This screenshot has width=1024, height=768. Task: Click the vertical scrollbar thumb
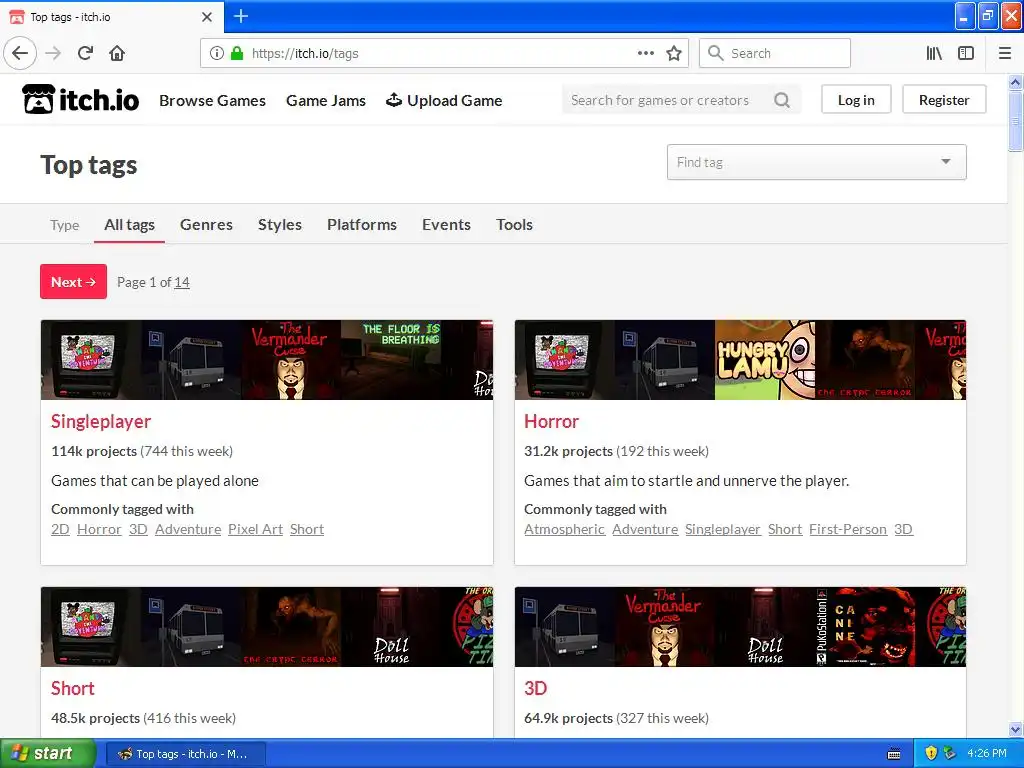(x=1015, y=121)
